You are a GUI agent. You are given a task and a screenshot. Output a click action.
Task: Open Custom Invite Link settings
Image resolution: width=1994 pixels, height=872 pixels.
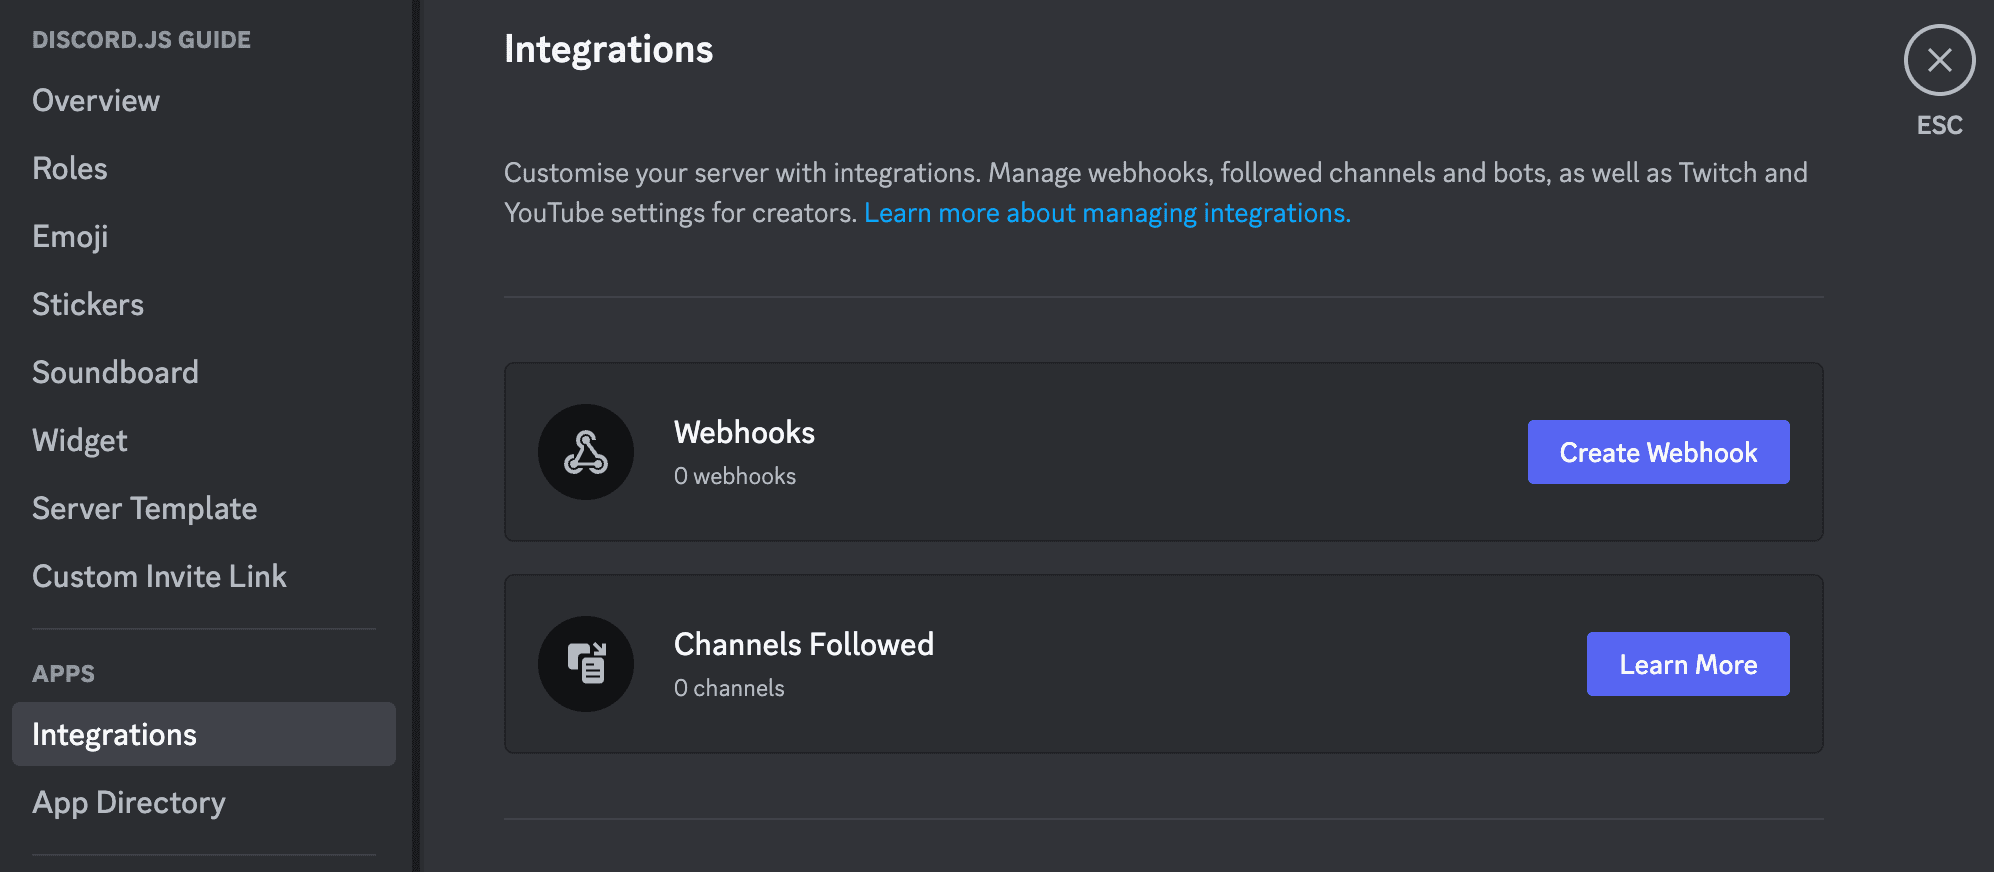pyautogui.click(x=159, y=577)
